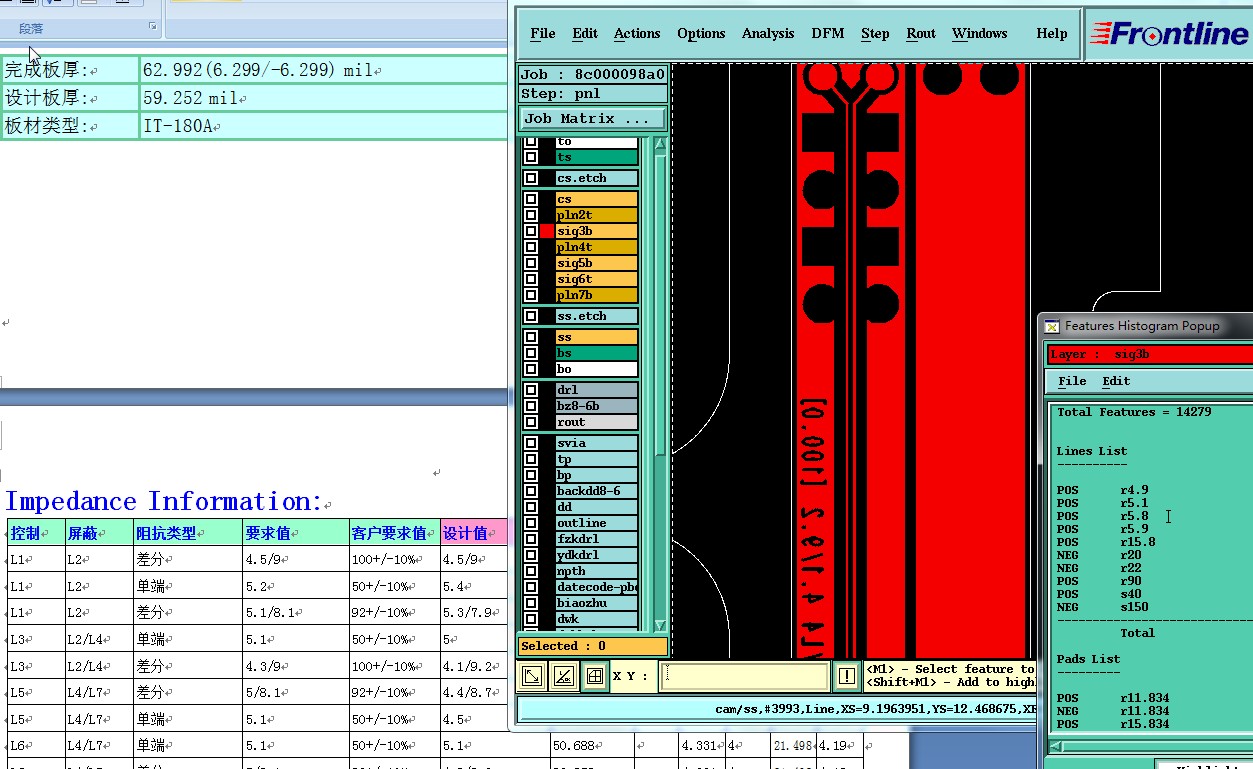Toggle checkbox for layer cs.etch
Viewport: 1253px width, 769px height.
531,178
